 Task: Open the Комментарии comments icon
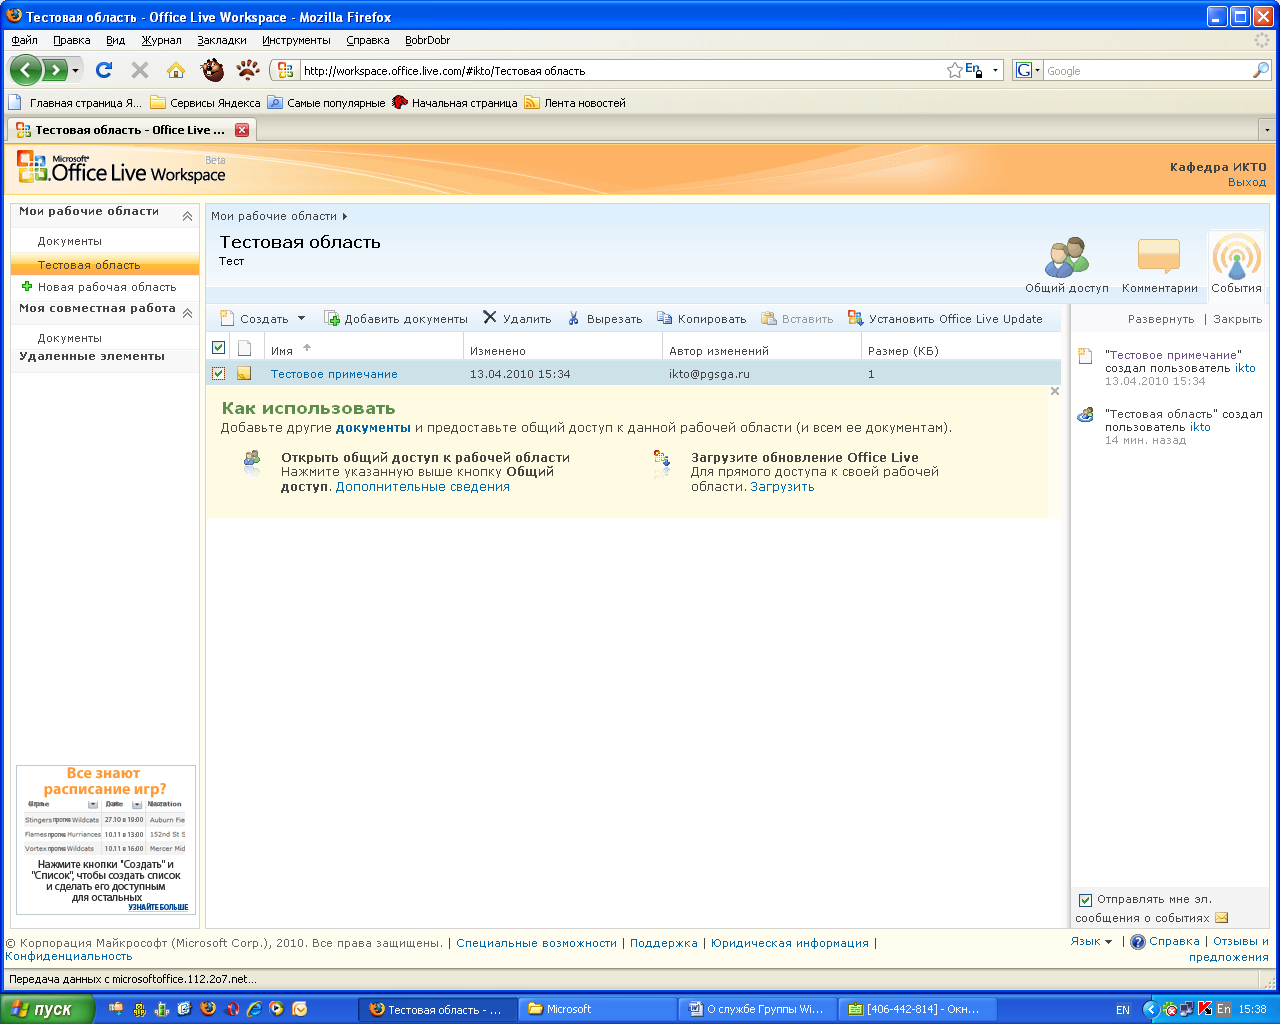coord(1159,265)
